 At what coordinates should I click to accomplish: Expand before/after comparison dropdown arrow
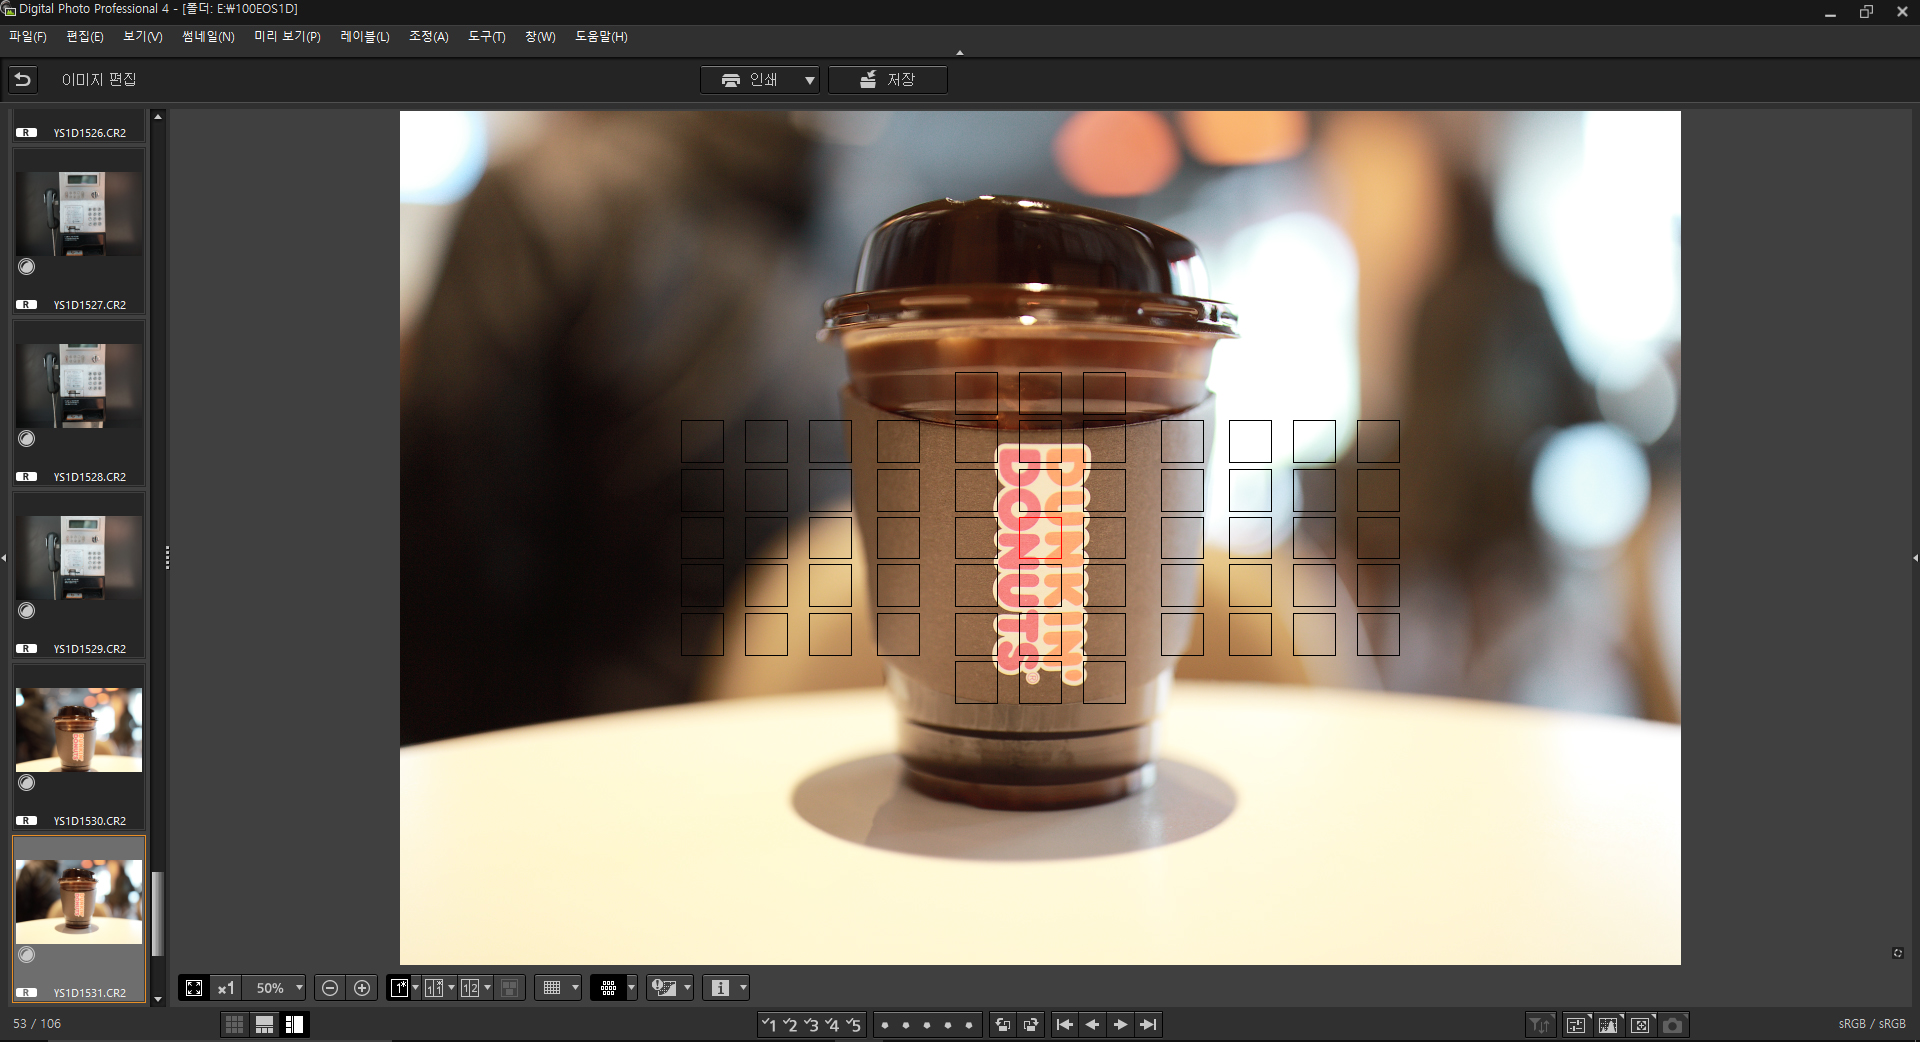452,988
